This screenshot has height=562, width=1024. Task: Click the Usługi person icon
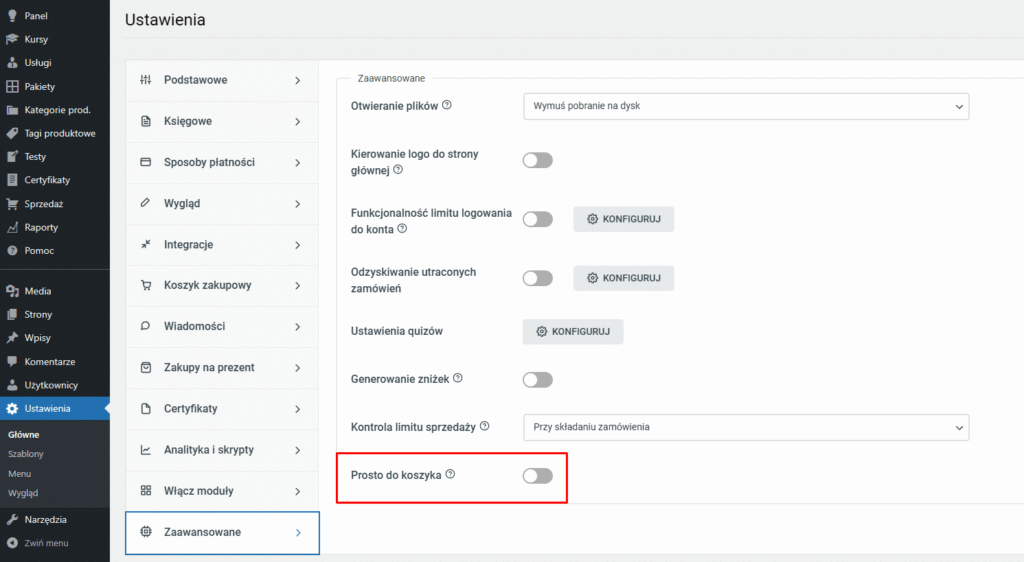12,63
